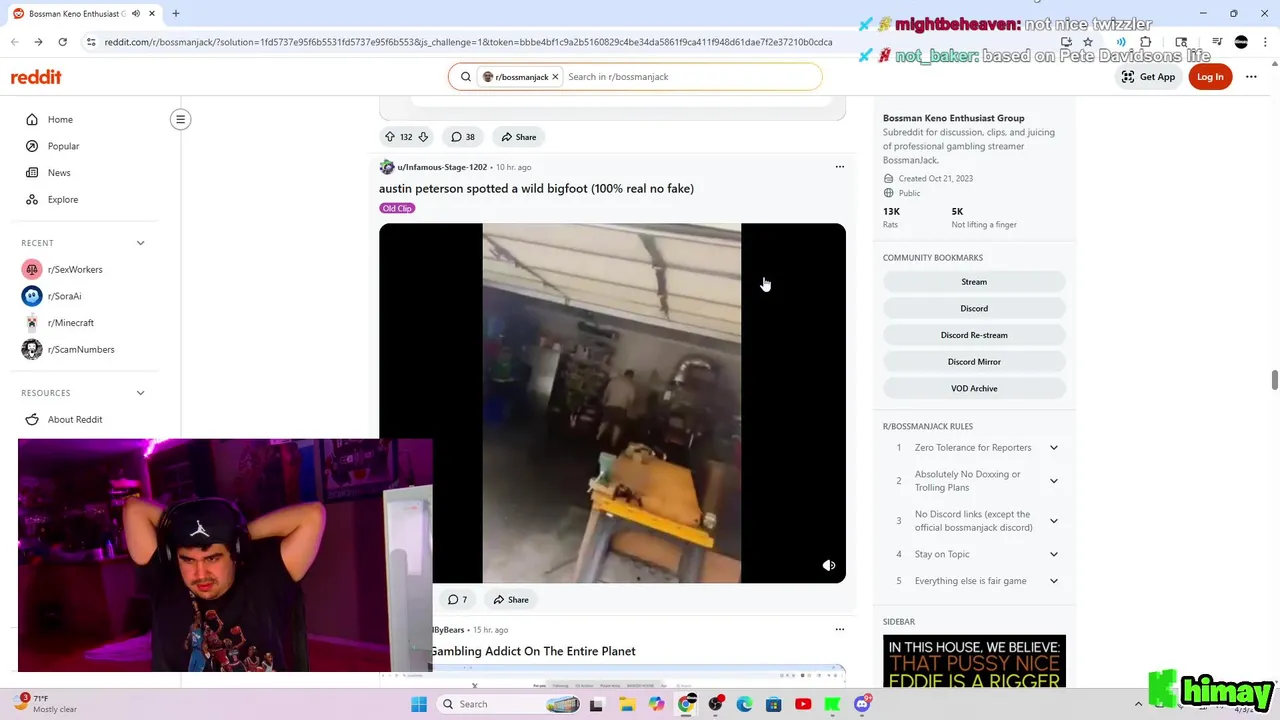The height and width of the screenshot is (720, 1280).
Task: Go to Reddit Home
Action: click(60, 120)
